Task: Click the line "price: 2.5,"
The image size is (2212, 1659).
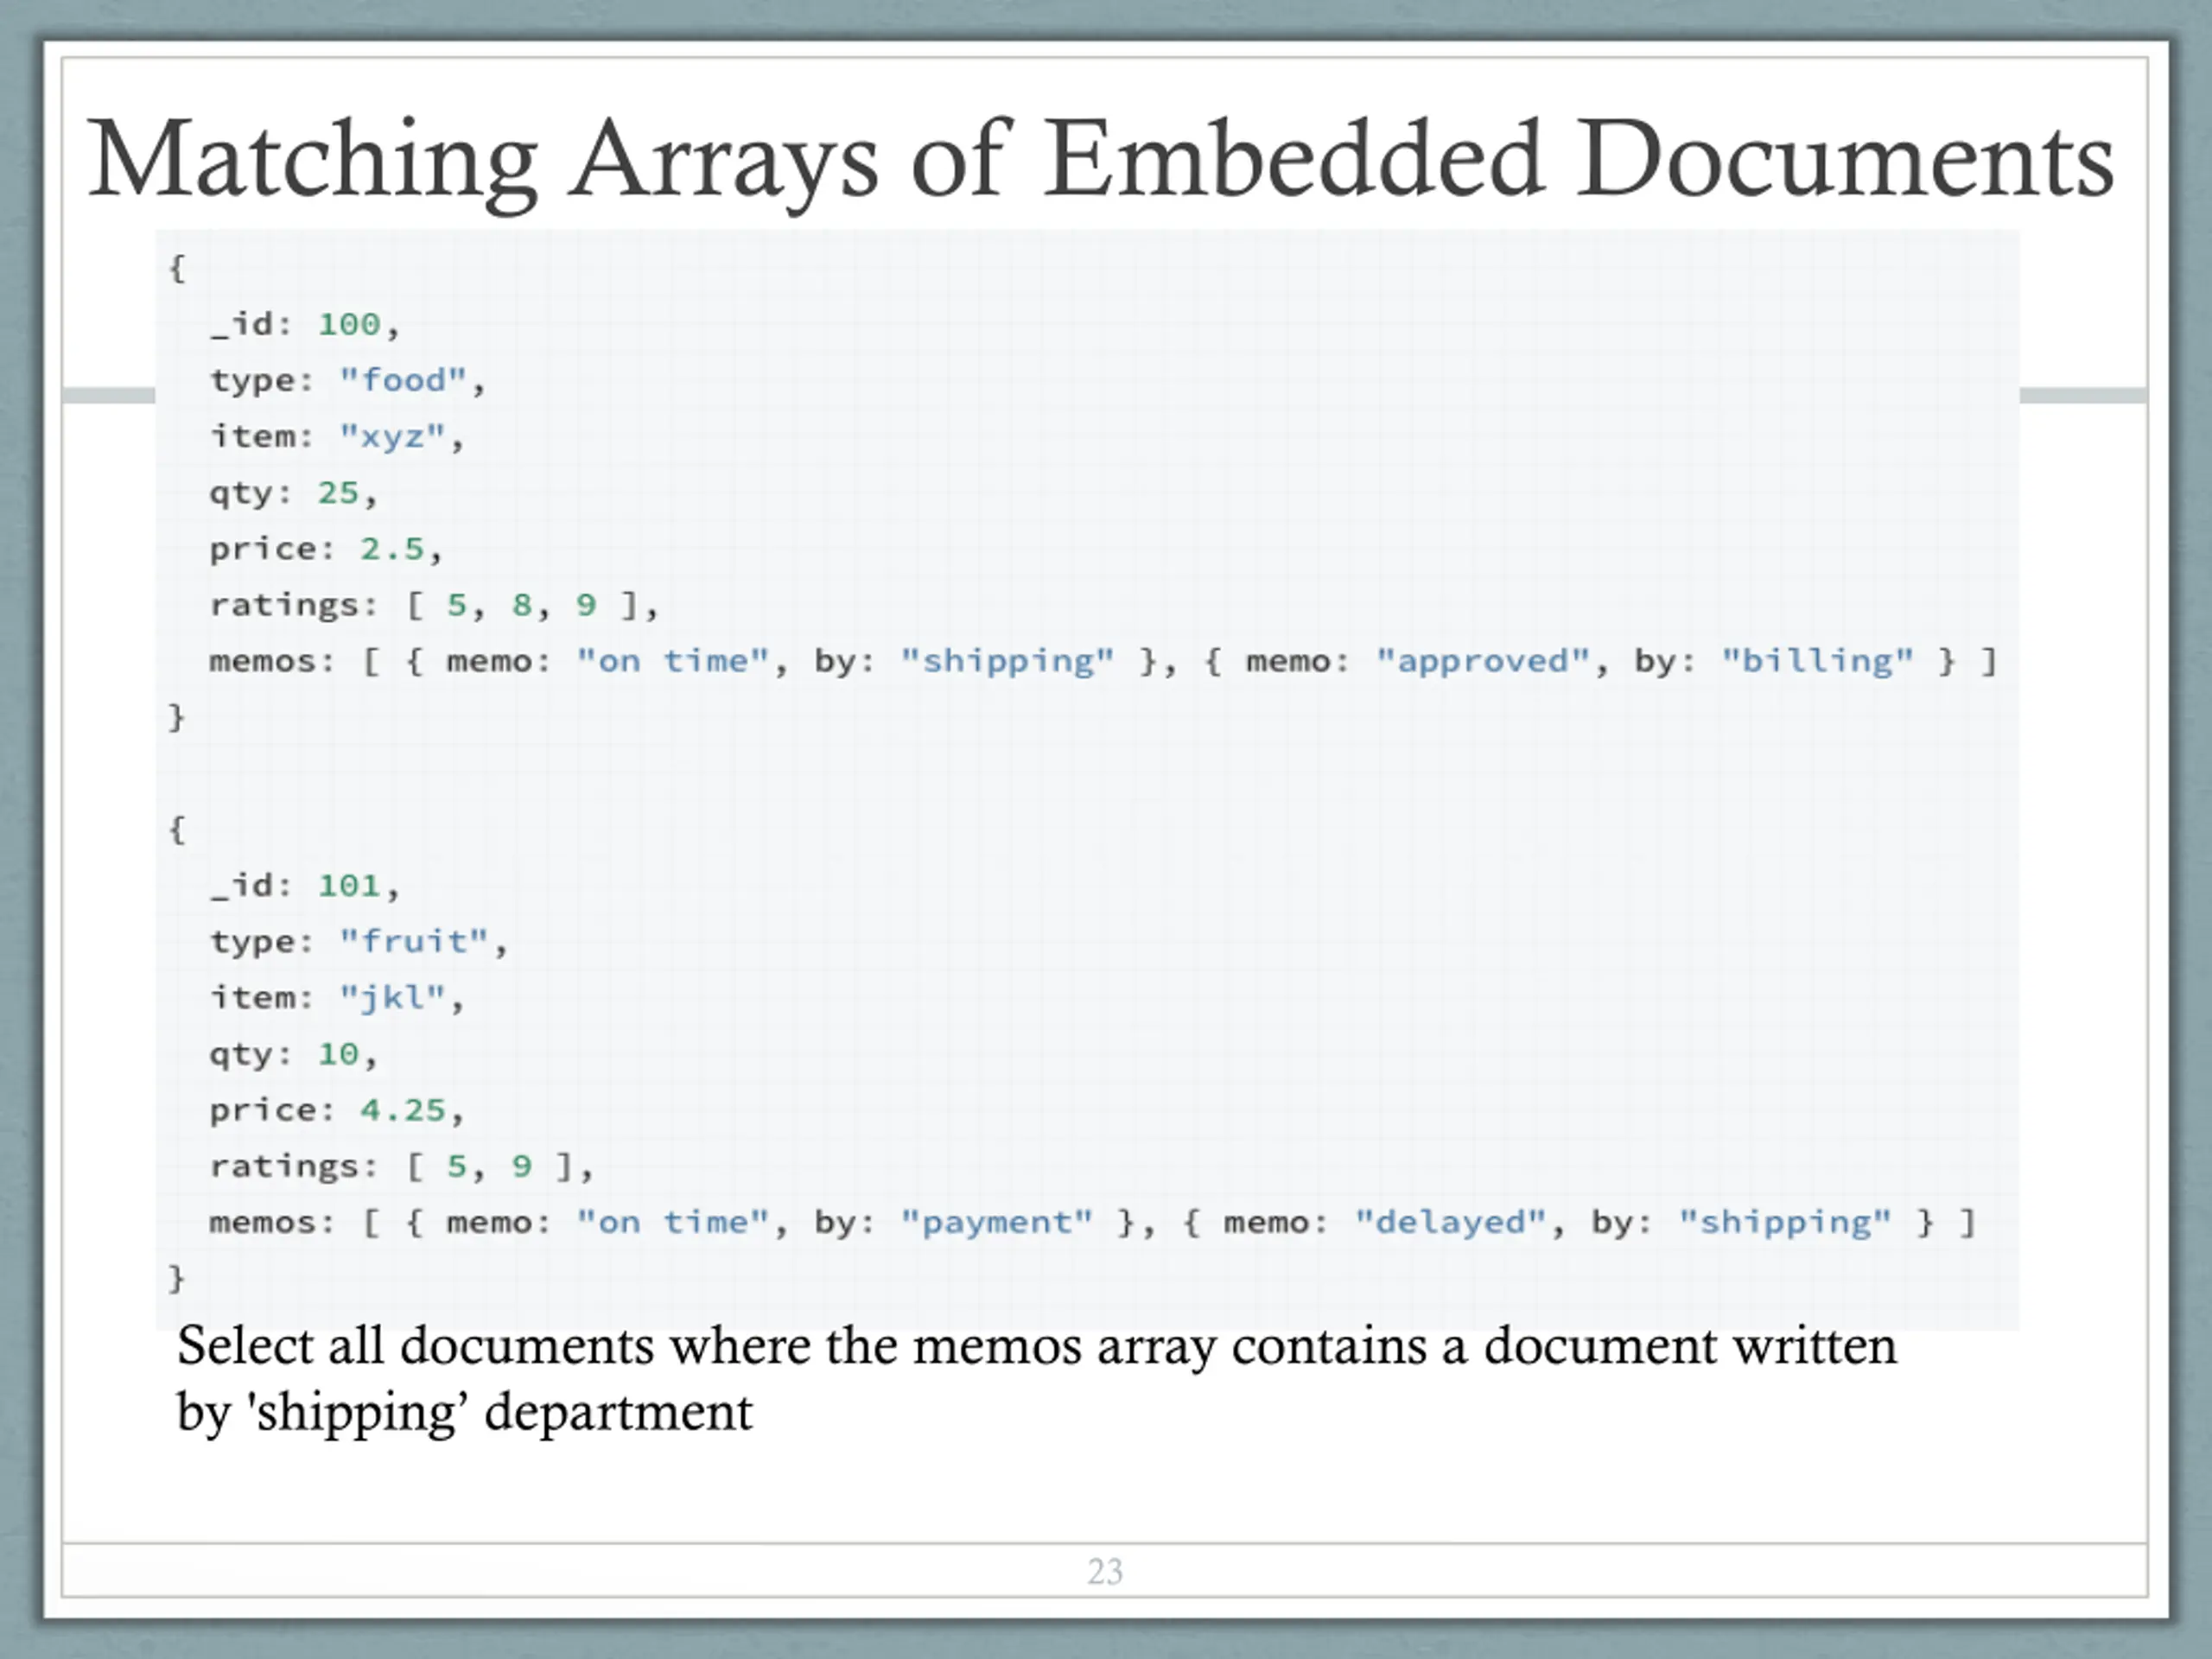Action: pyautogui.click(x=326, y=550)
